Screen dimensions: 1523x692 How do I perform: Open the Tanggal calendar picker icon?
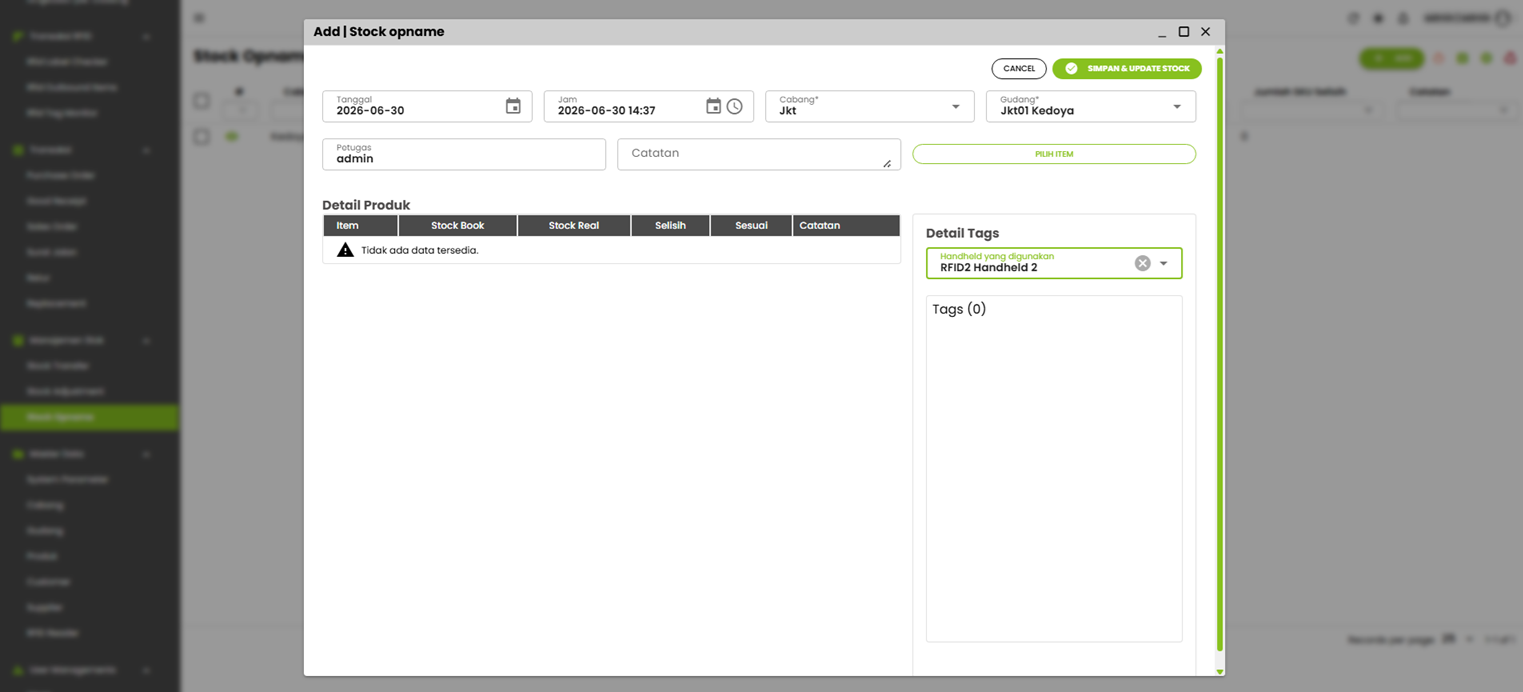pos(513,106)
